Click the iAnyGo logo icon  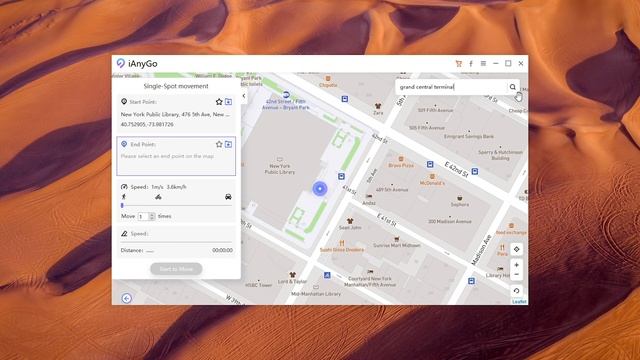point(120,63)
